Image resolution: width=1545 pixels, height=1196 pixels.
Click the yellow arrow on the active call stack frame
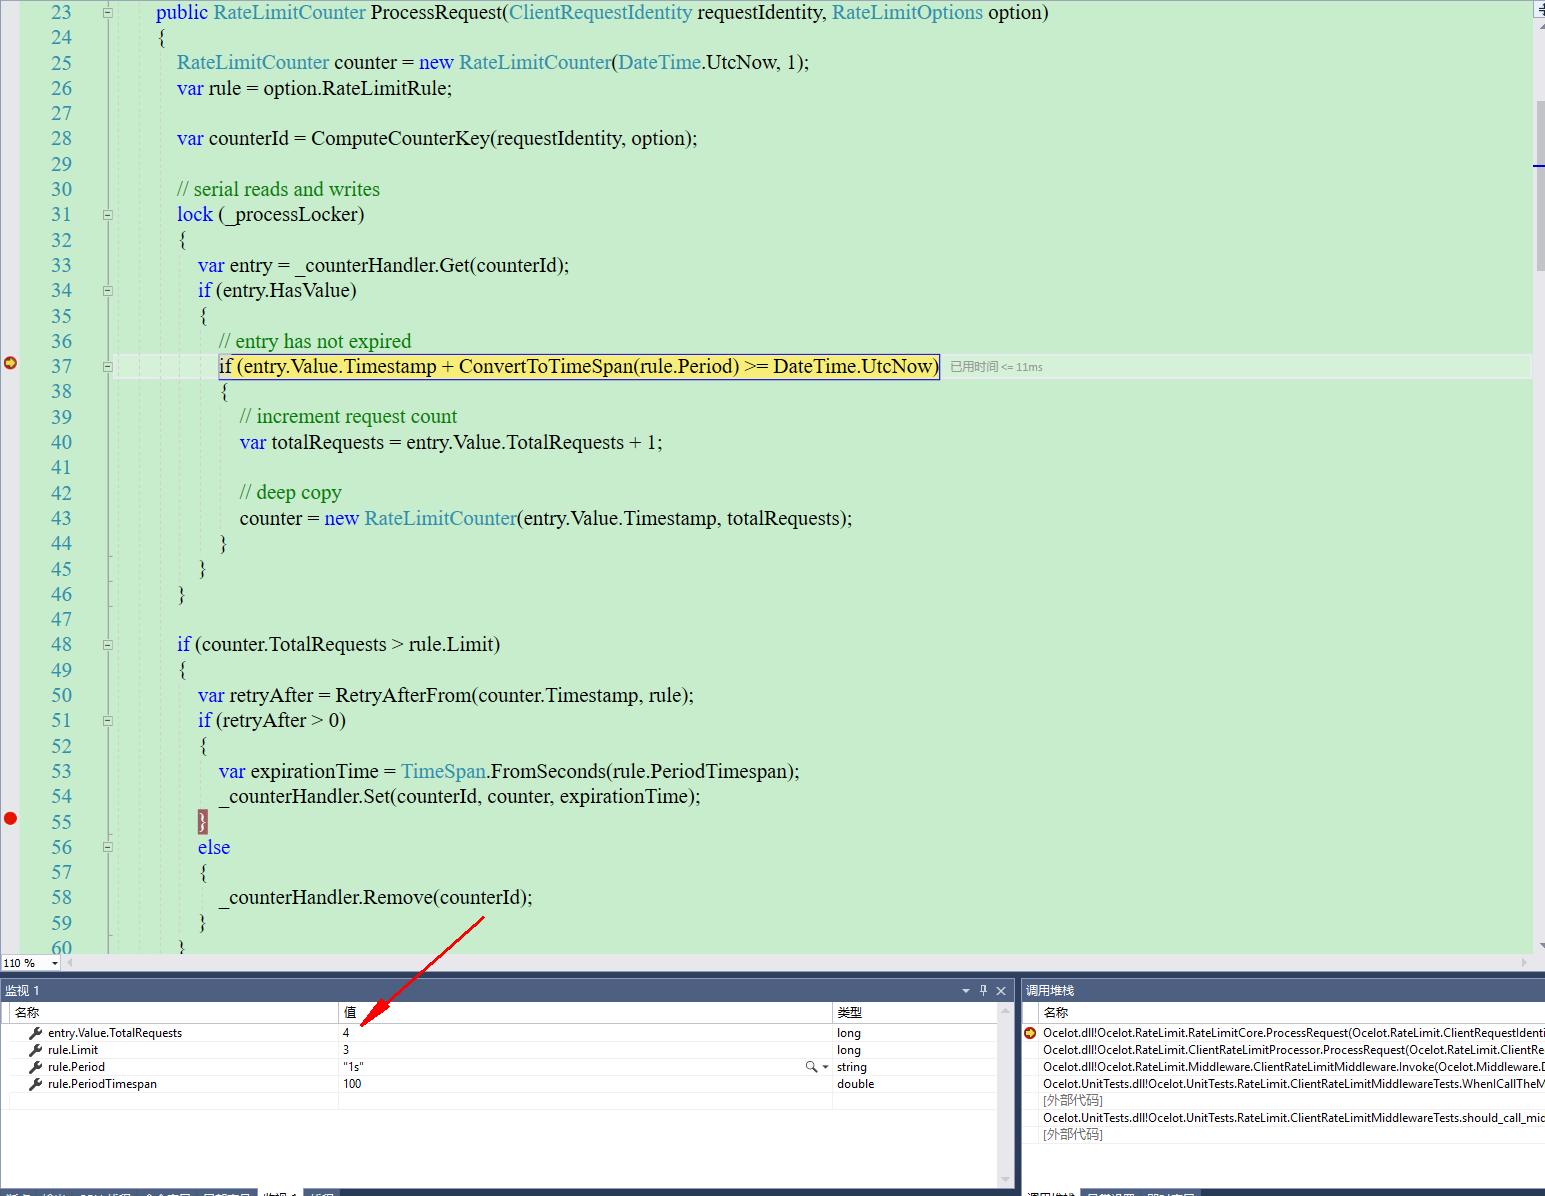[x=1030, y=1032]
